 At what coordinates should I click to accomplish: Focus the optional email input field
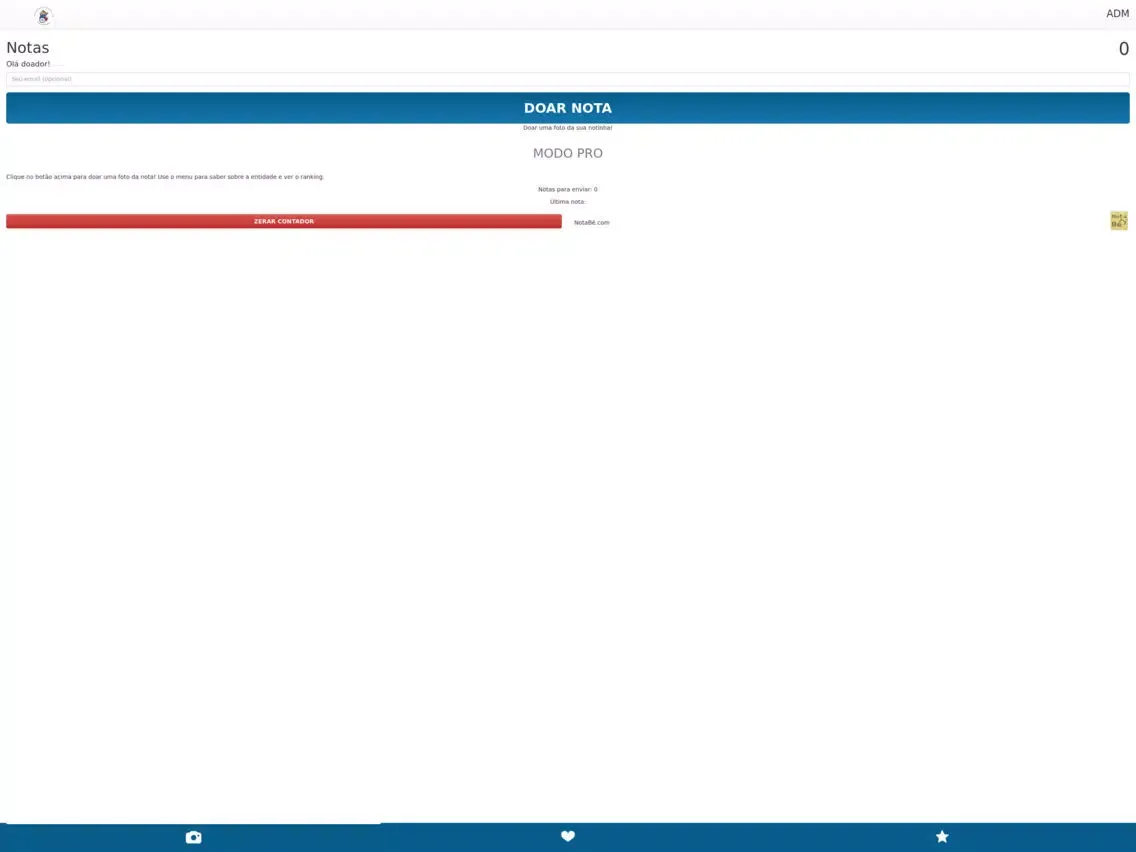point(567,79)
